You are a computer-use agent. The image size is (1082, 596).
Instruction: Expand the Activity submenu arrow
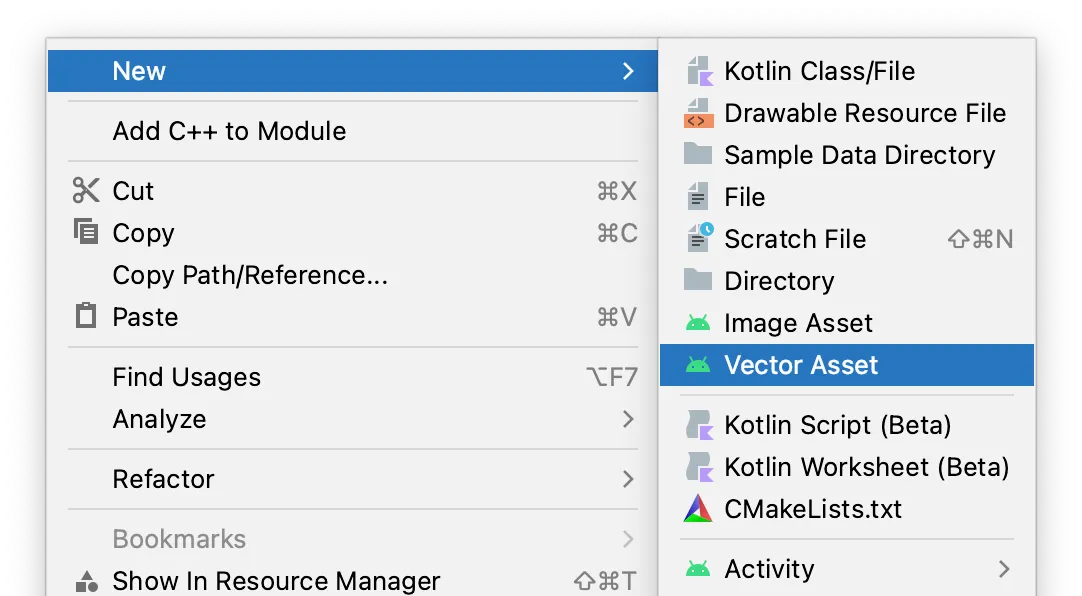point(1004,569)
